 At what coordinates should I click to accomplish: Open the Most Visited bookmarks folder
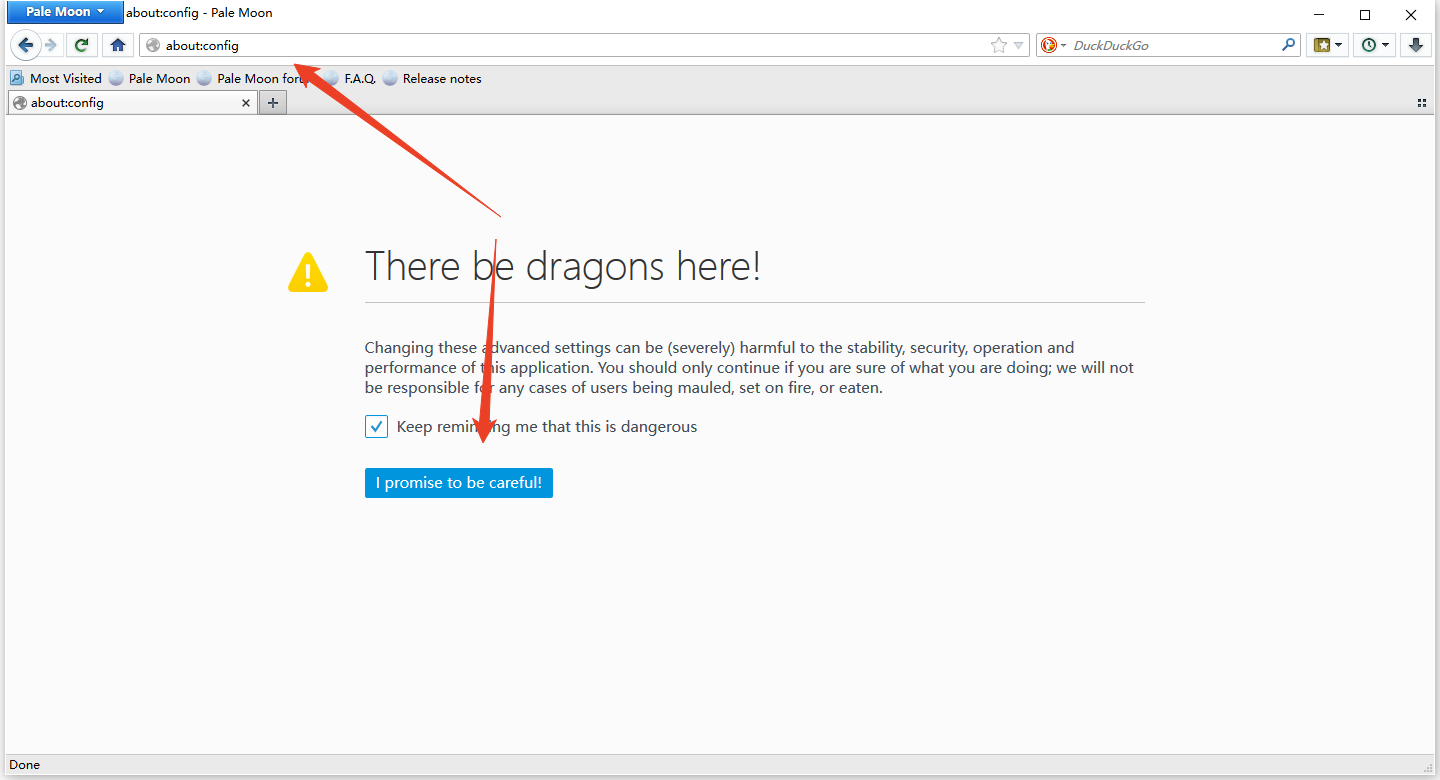point(56,79)
